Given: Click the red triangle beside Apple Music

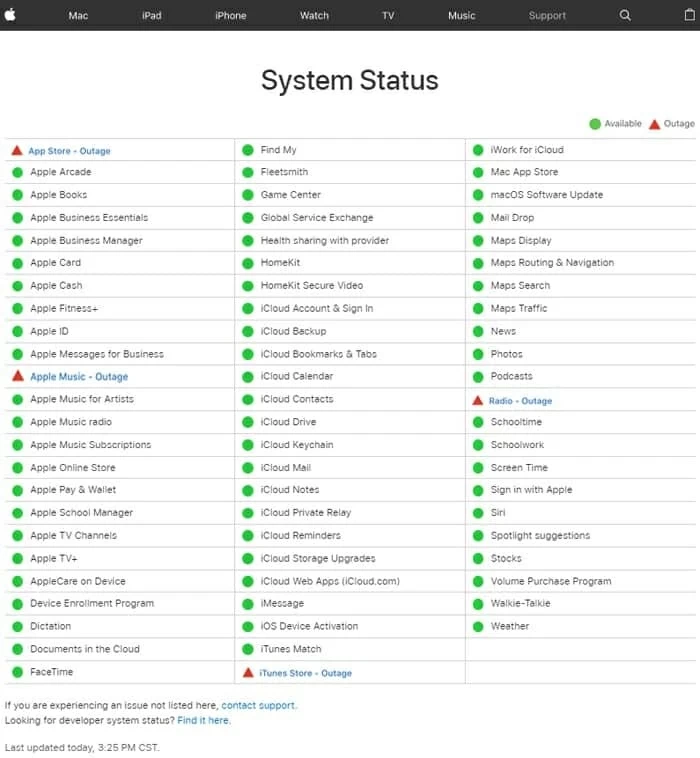Looking at the screenshot, I should [x=16, y=376].
